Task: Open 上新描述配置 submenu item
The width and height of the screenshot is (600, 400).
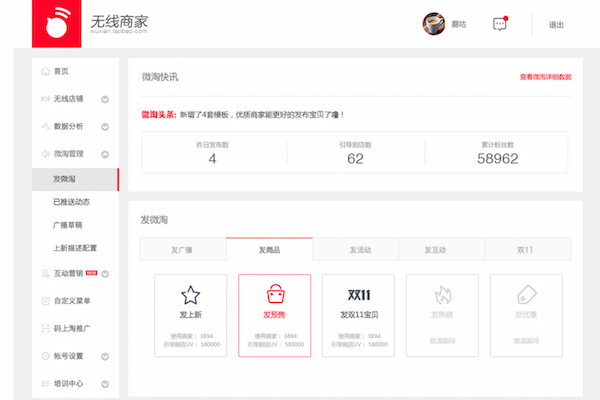Action: pos(75,248)
